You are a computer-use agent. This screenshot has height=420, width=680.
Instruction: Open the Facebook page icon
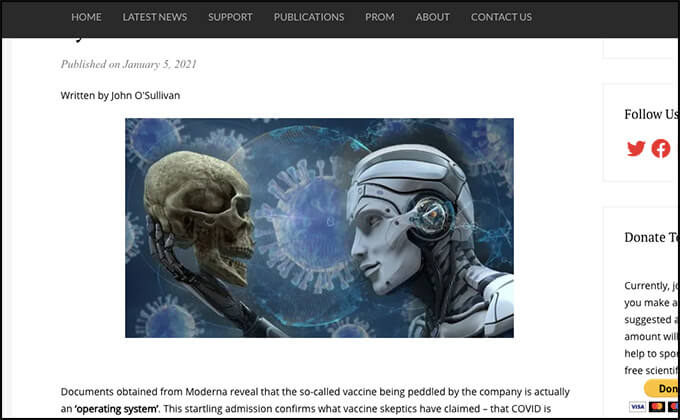click(x=660, y=148)
